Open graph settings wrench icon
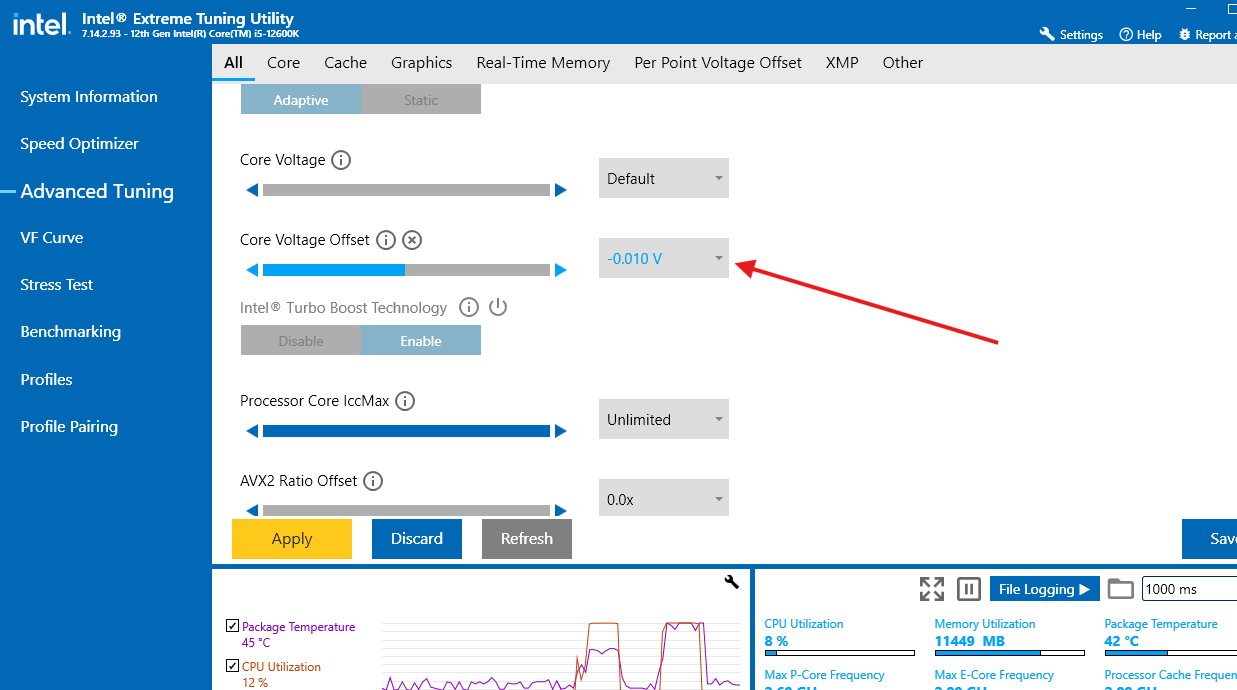The width and height of the screenshot is (1237, 690). coord(731,582)
